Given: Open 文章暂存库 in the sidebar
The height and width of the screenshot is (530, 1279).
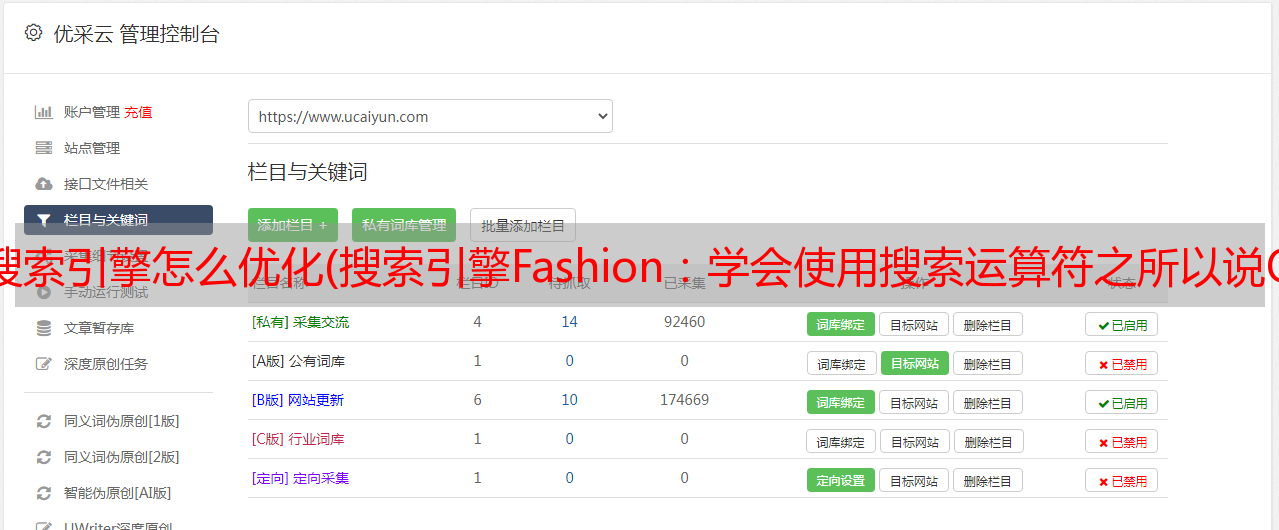Looking at the screenshot, I should (x=99, y=328).
